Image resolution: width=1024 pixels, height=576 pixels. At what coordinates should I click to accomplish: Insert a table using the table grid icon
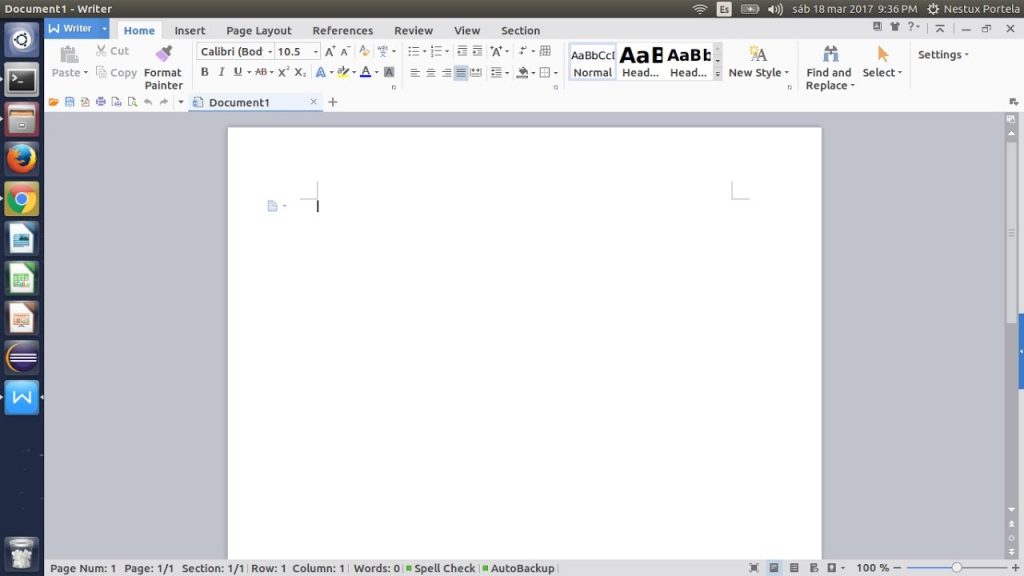tap(543, 50)
